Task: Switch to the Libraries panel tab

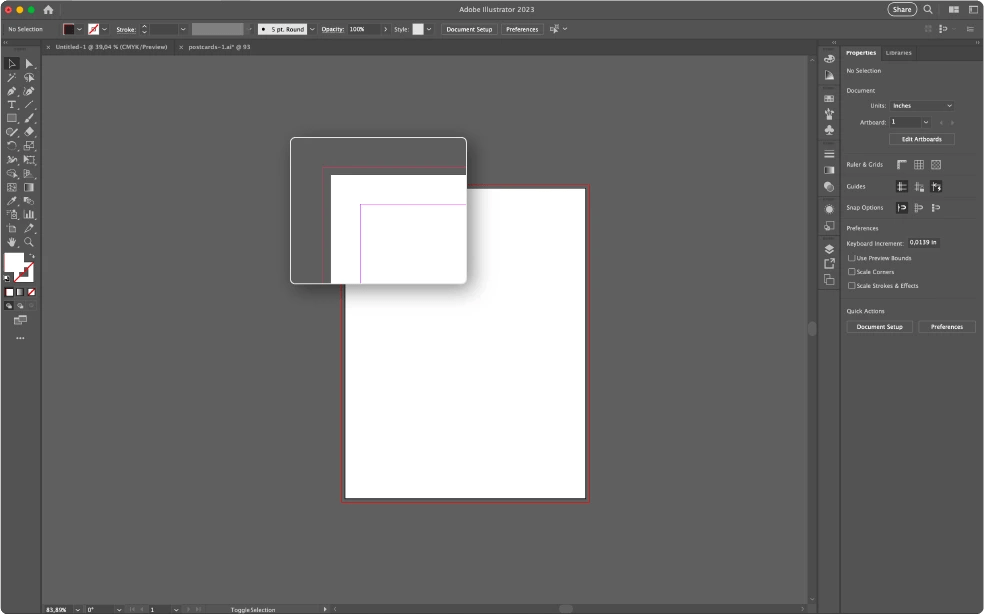Action: (x=898, y=52)
